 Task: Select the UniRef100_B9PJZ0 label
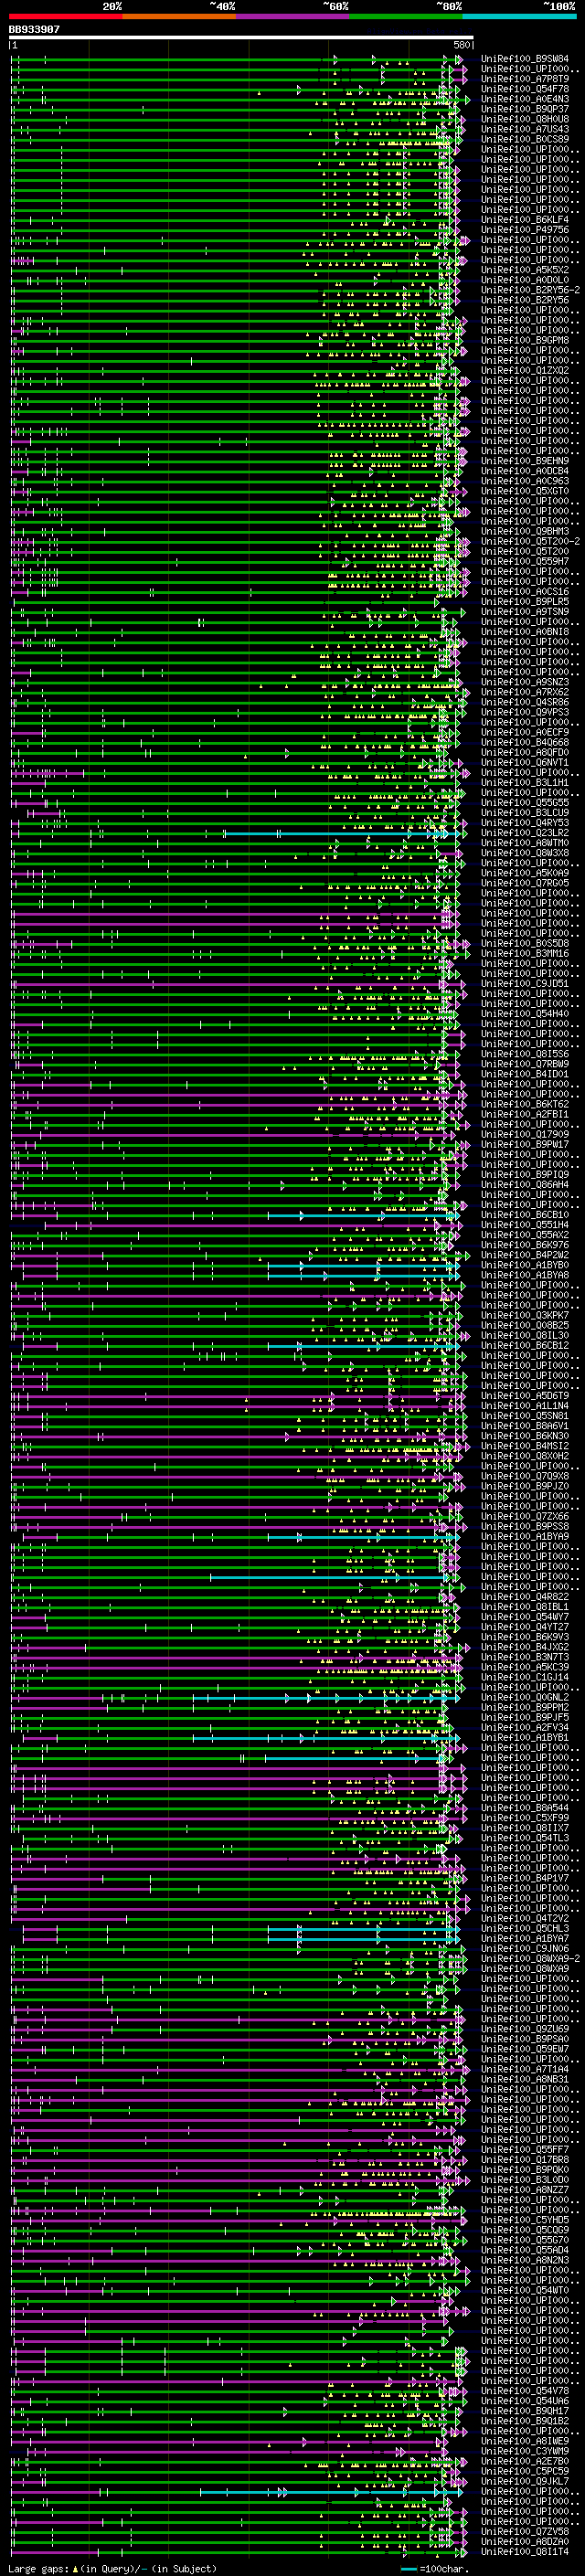pyautogui.click(x=525, y=1486)
